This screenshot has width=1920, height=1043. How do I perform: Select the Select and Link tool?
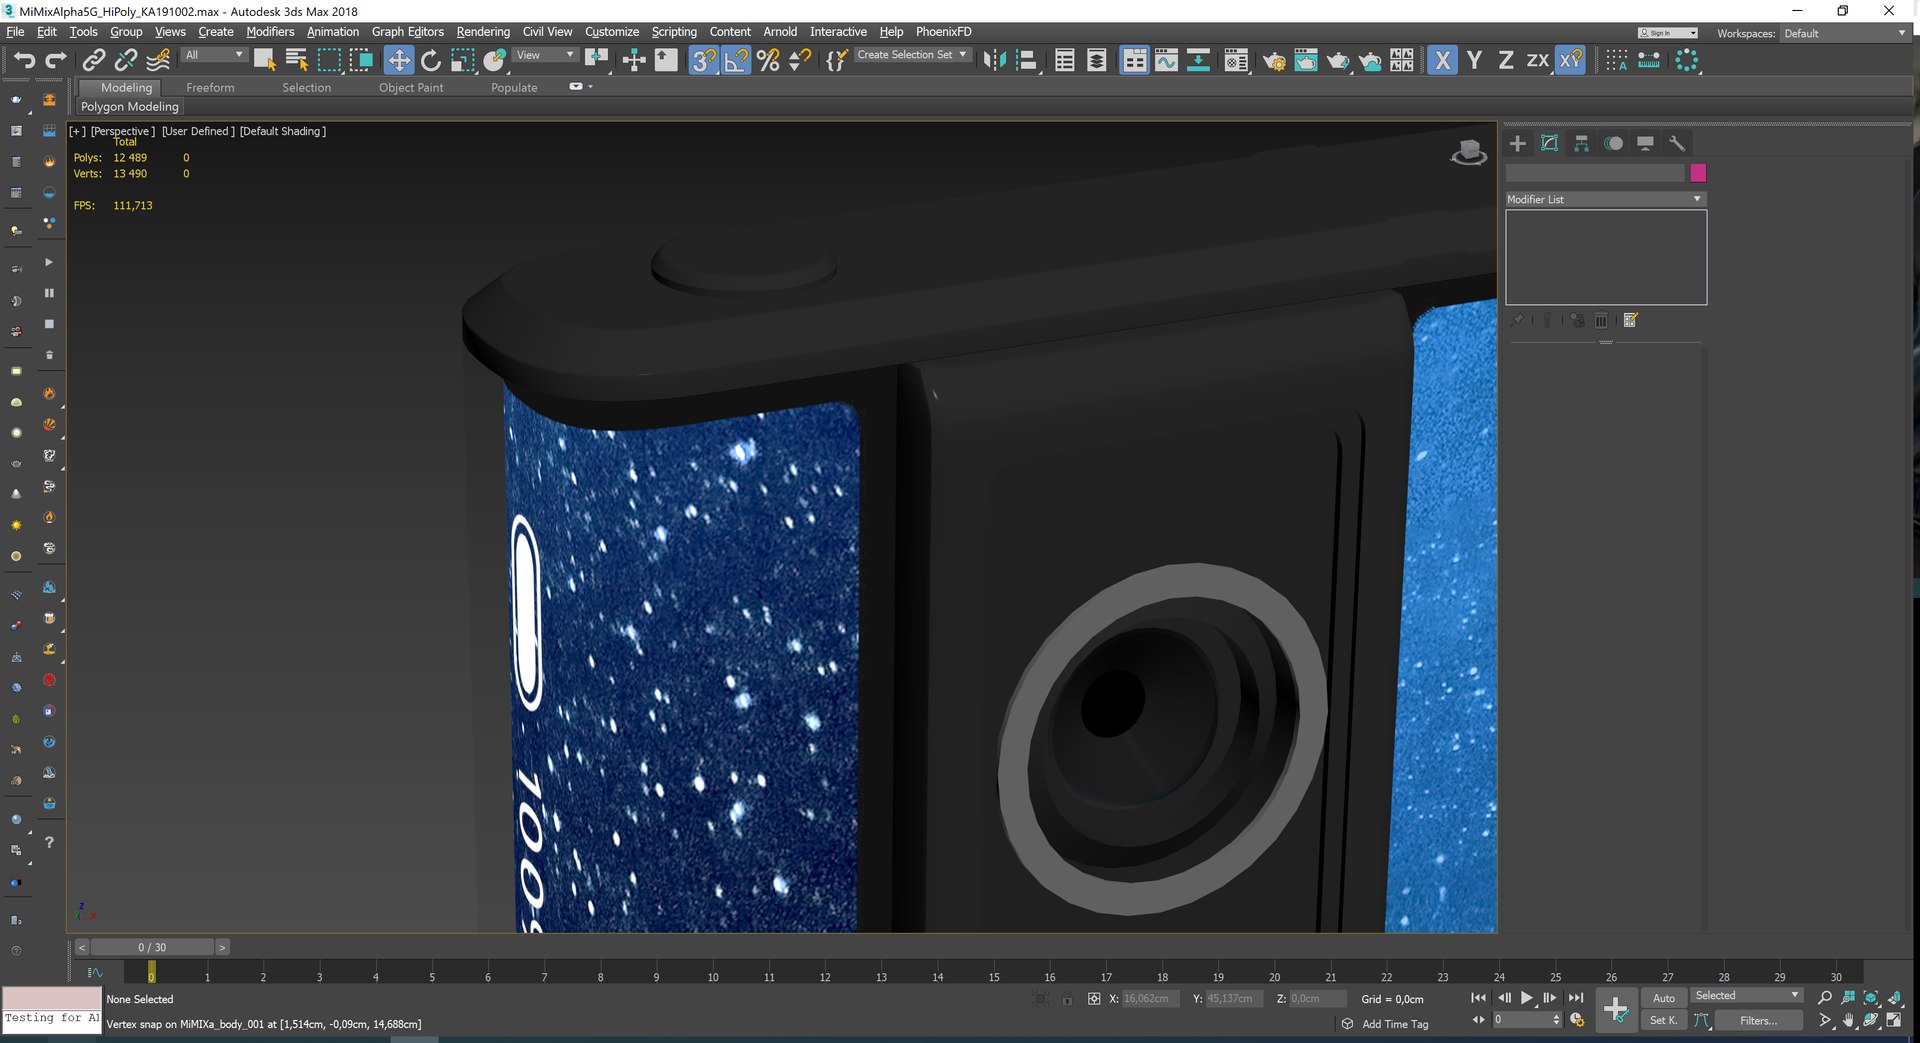coord(93,60)
